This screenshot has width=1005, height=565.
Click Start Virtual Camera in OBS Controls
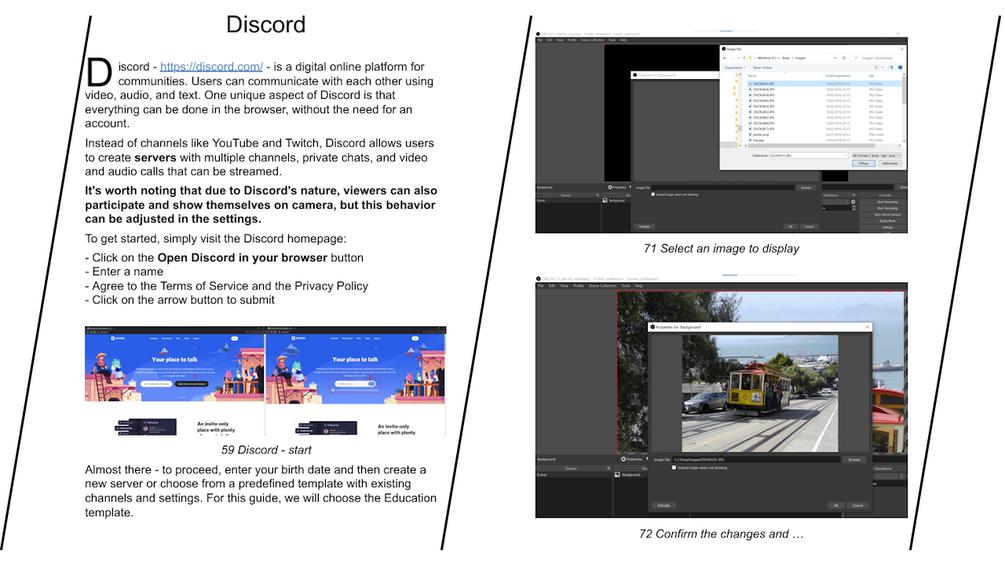pos(888,215)
